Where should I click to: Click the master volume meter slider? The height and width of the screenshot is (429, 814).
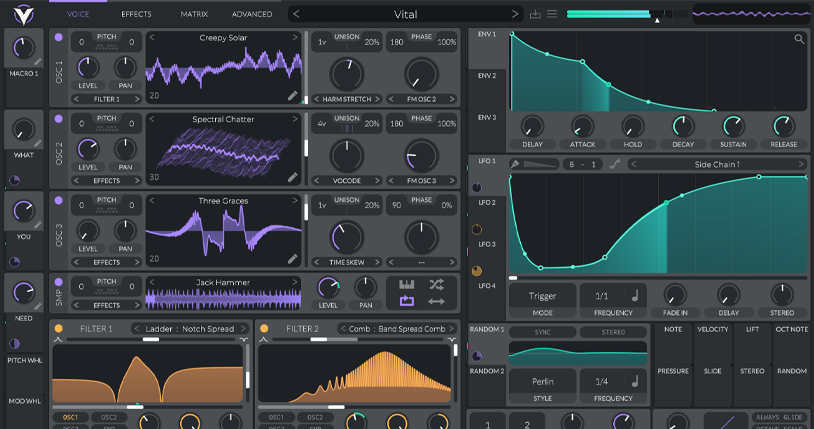pyautogui.click(x=625, y=14)
